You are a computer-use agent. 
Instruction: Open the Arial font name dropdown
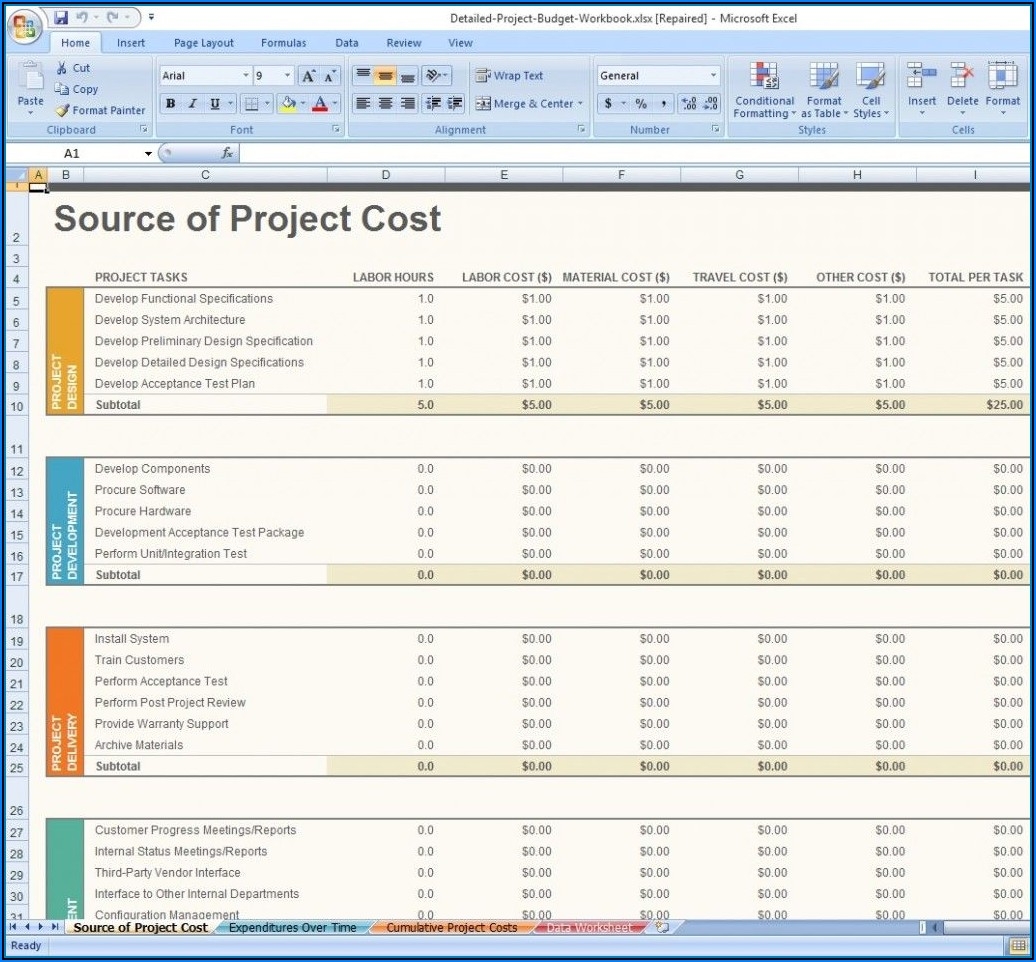click(x=246, y=76)
